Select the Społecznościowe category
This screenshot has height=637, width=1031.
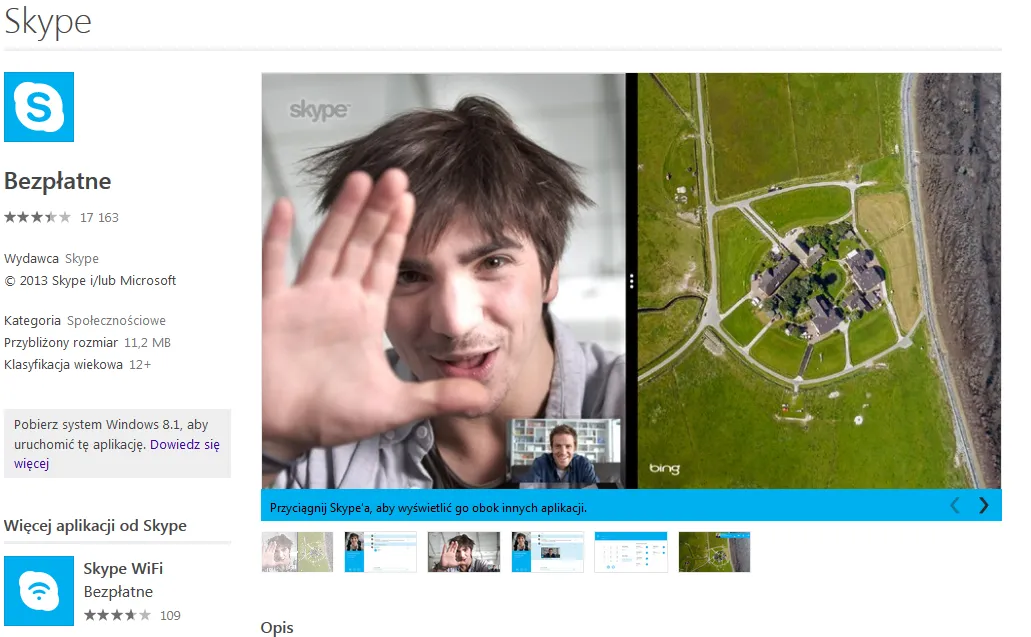coord(116,320)
